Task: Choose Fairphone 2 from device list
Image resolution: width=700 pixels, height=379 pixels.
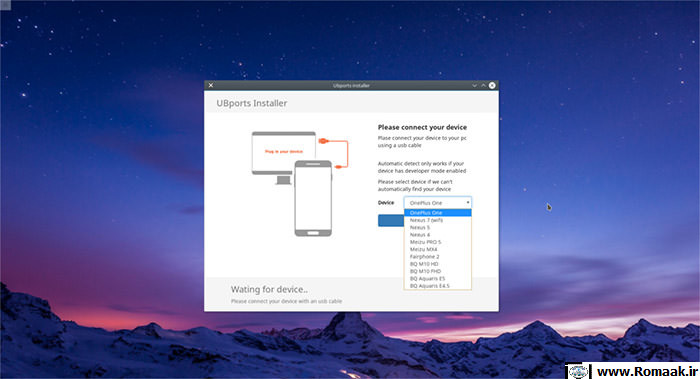Action: click(438, 257)
